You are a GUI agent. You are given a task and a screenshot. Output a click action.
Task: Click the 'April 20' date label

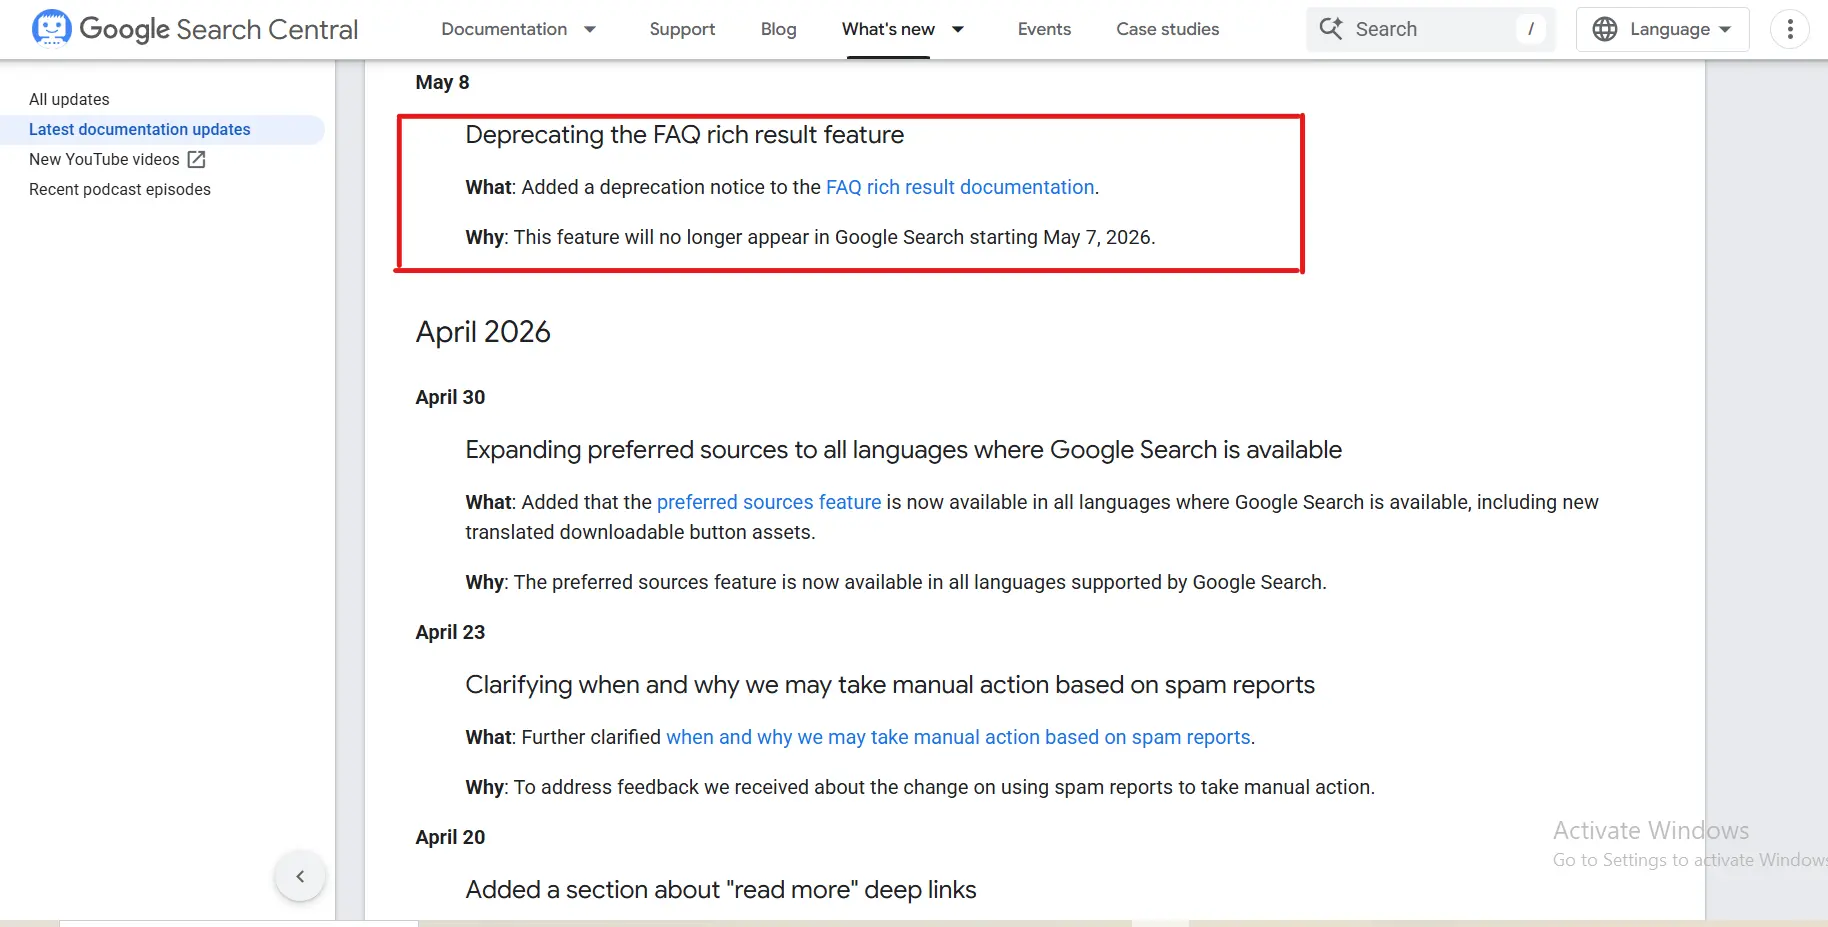(450, 837)
